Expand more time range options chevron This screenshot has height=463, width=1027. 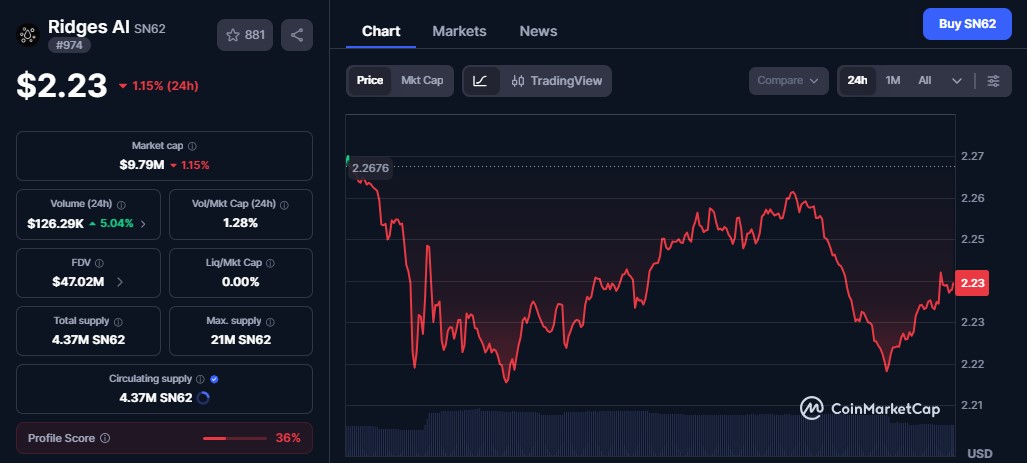point(956,81)
